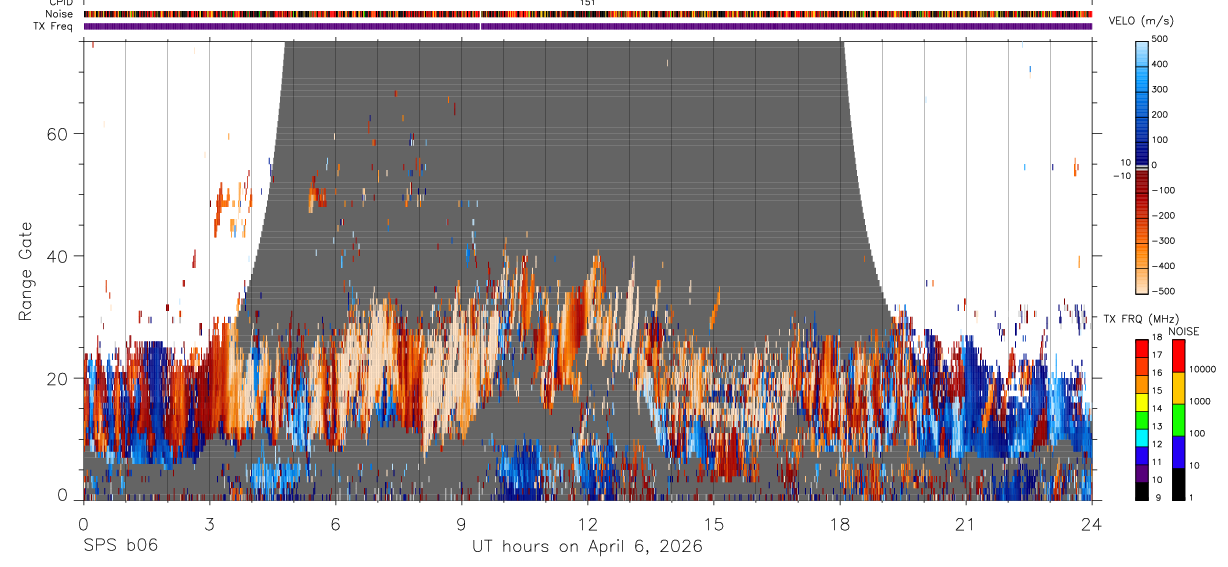The image size is (1228, 567).
Task: Click the 'UT hours on April 6, 2026' label
Action: (588, 547)
